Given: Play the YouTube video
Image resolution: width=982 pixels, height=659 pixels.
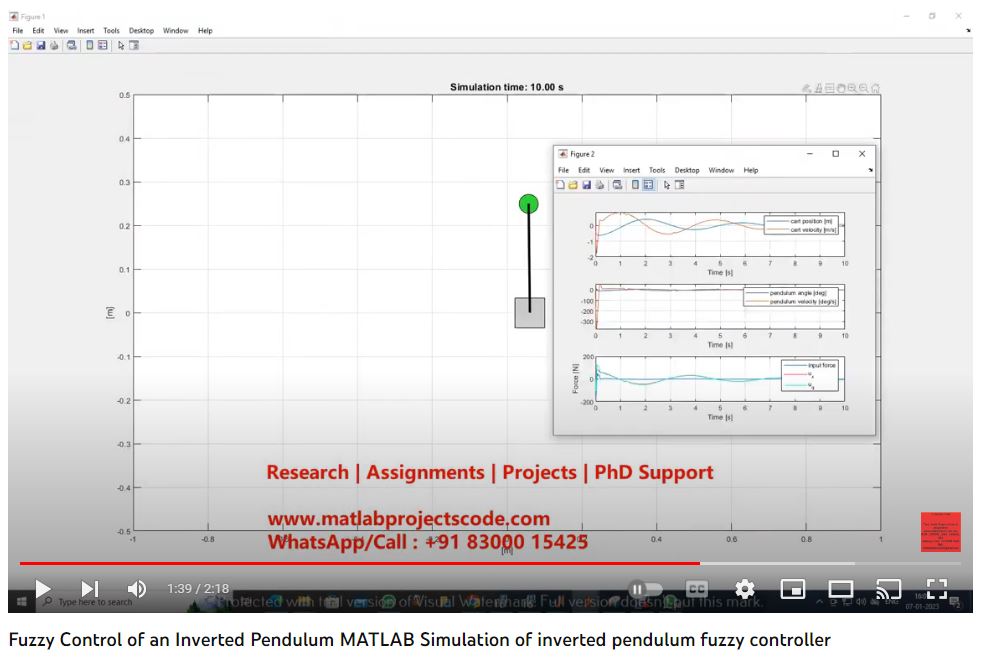Looking at the screenshot, I should click(43, 589).
